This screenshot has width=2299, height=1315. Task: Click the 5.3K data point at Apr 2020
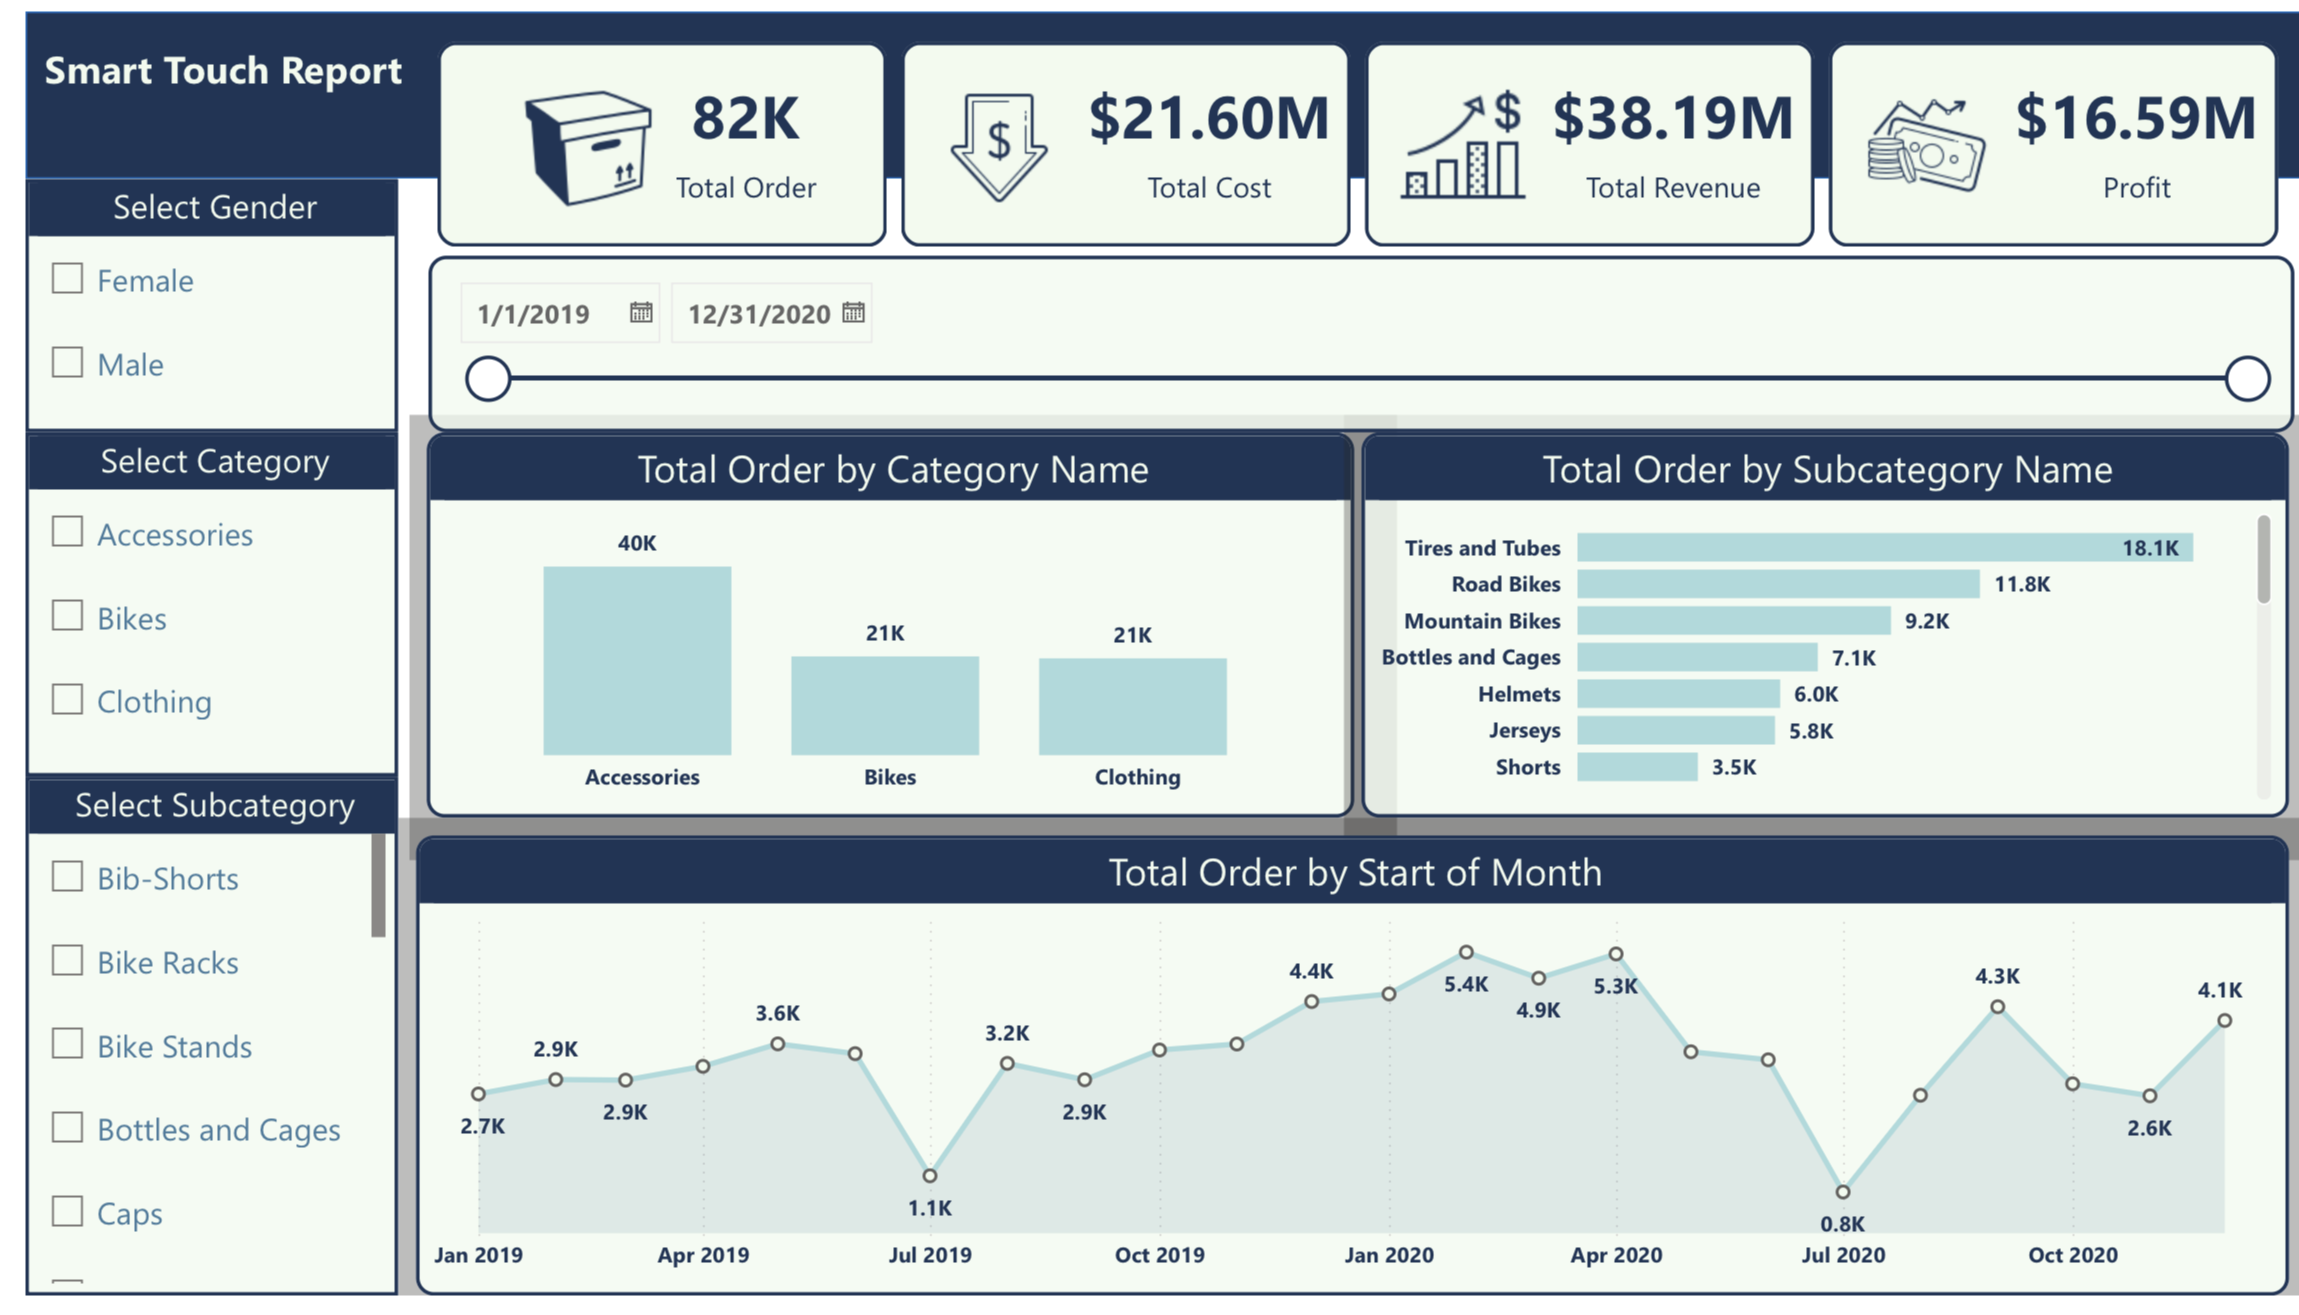(1616, 954)
